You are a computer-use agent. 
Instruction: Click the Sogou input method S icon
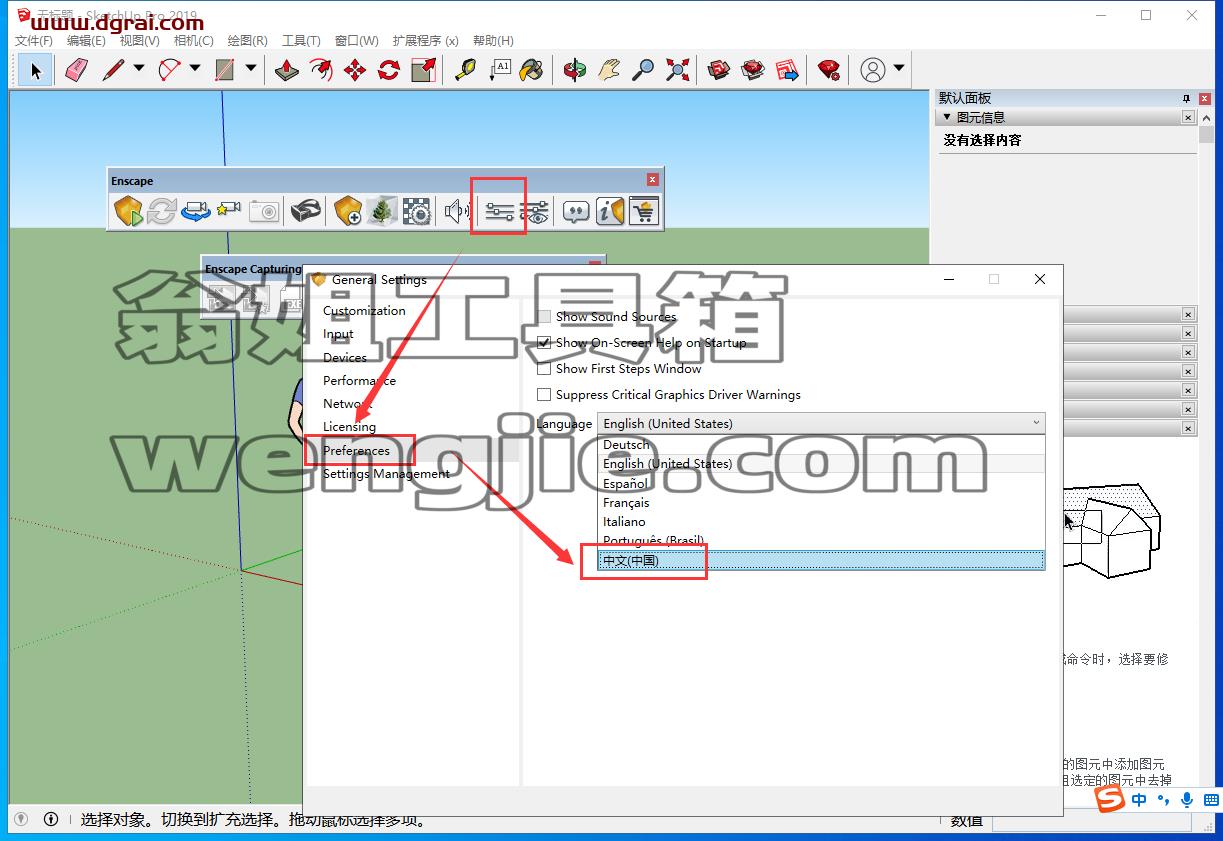pos(1109,800)
